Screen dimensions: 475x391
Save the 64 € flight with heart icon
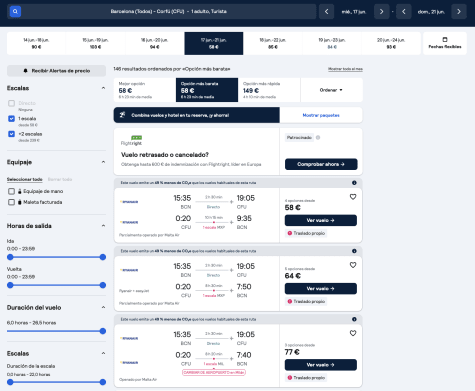(x=353, y=265)
